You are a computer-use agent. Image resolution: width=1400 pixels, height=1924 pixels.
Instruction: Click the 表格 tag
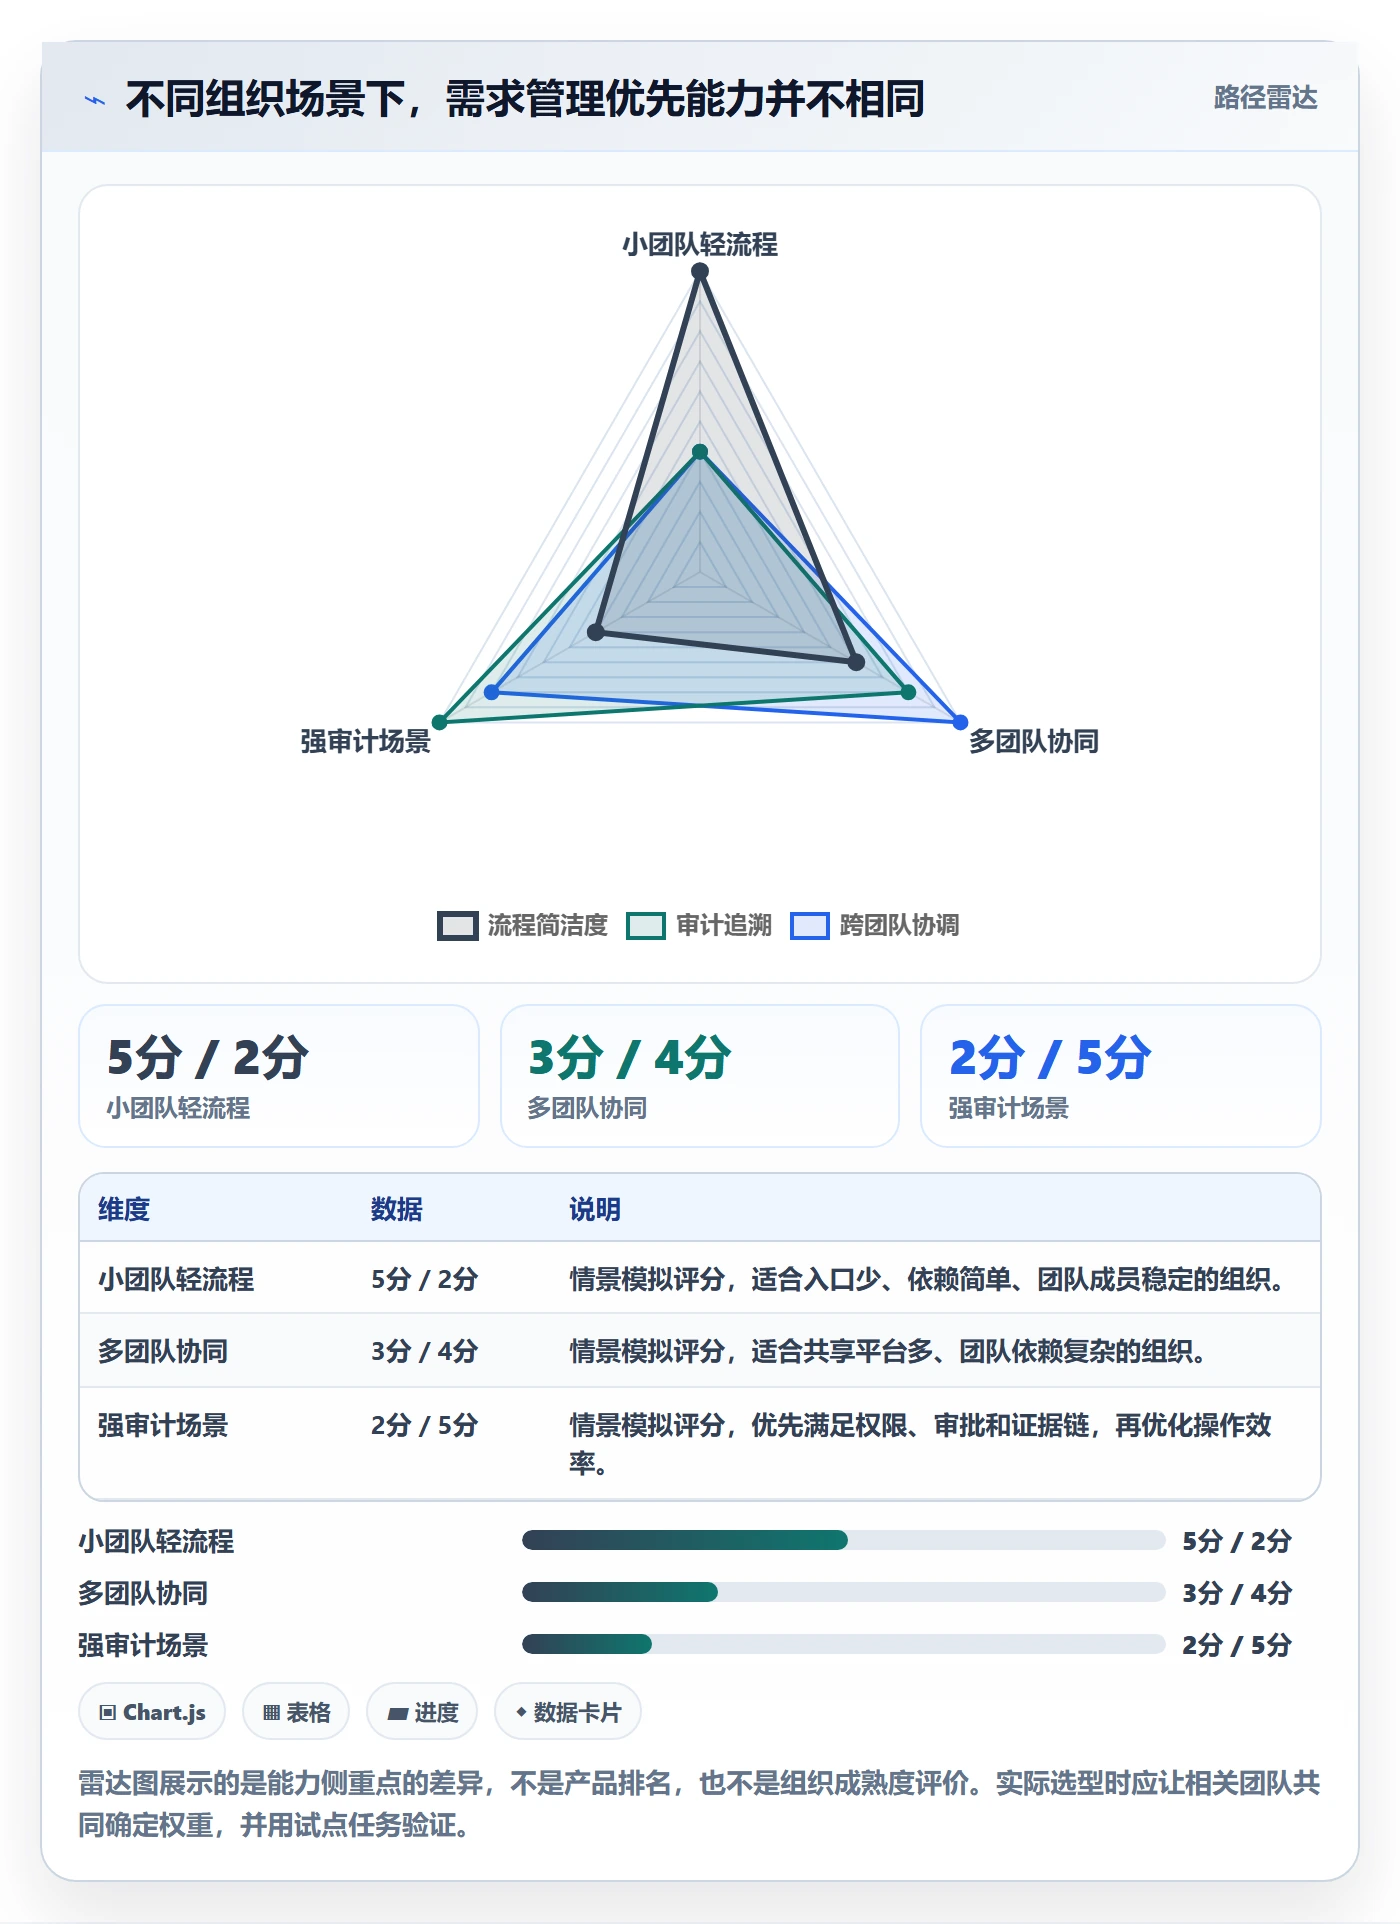pos(296,1712)
